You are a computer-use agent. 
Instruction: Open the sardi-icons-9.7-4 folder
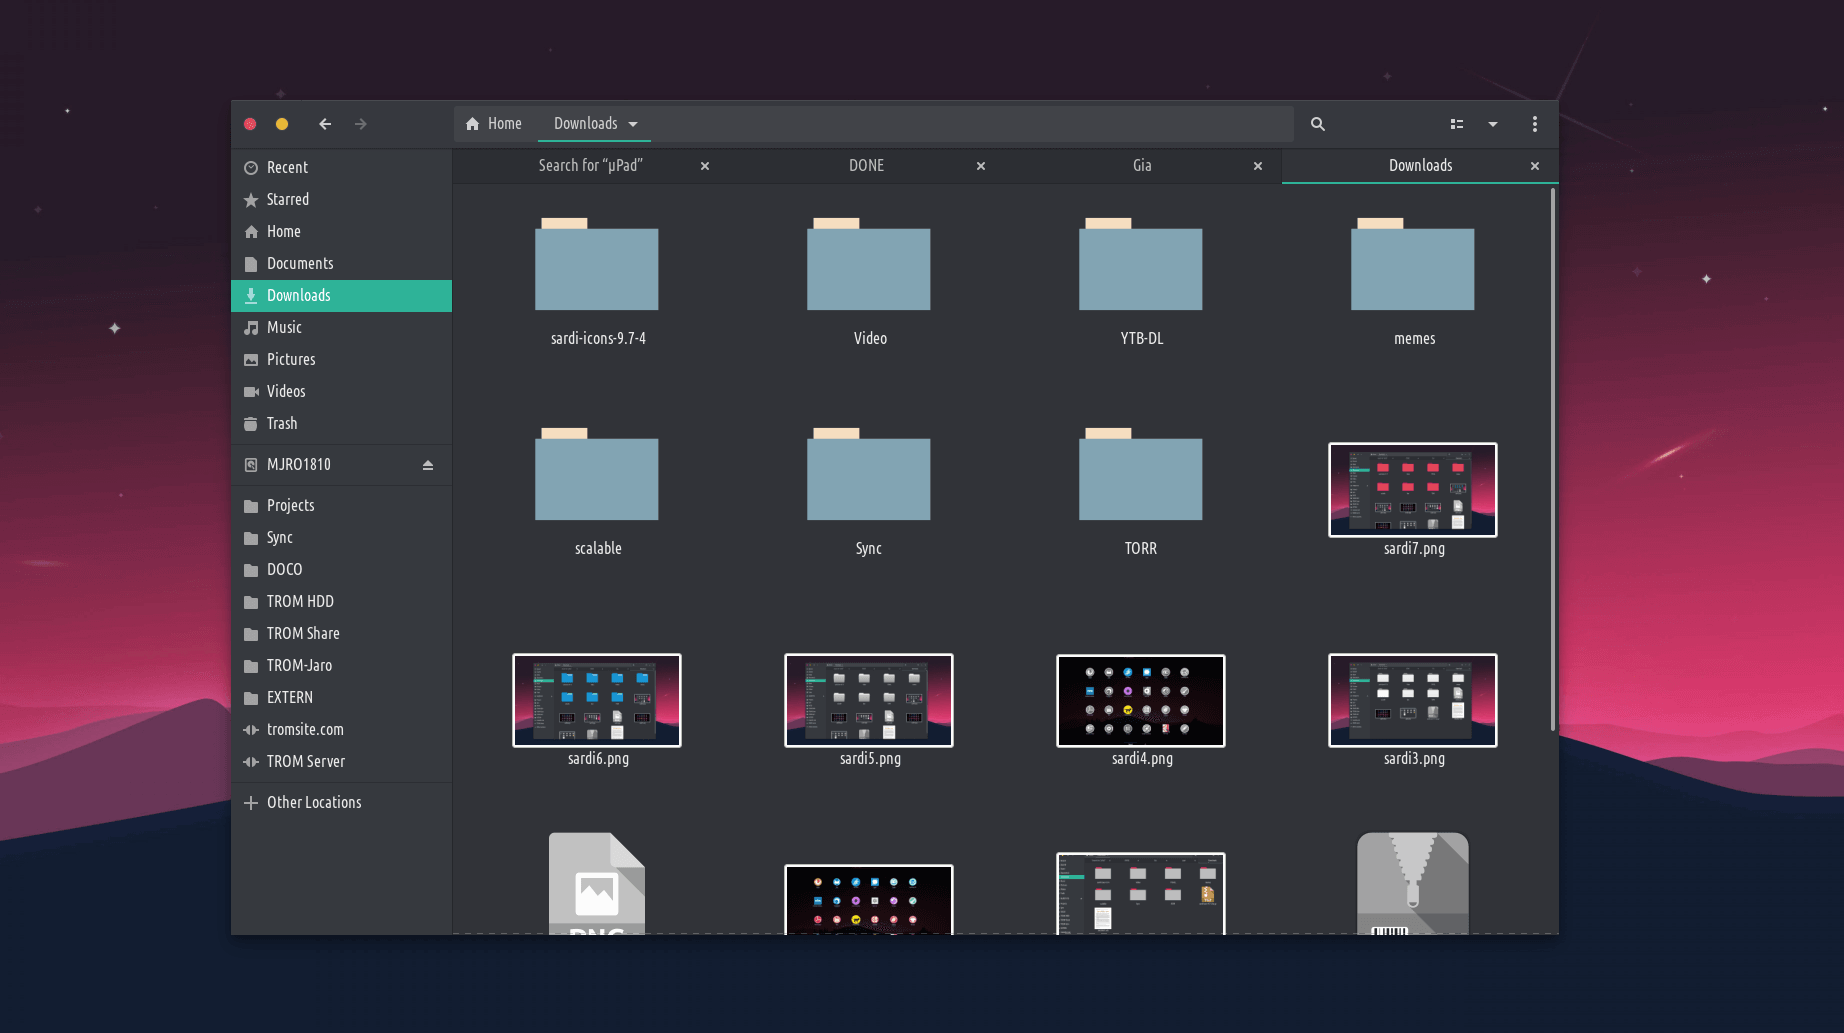[597, 267]
